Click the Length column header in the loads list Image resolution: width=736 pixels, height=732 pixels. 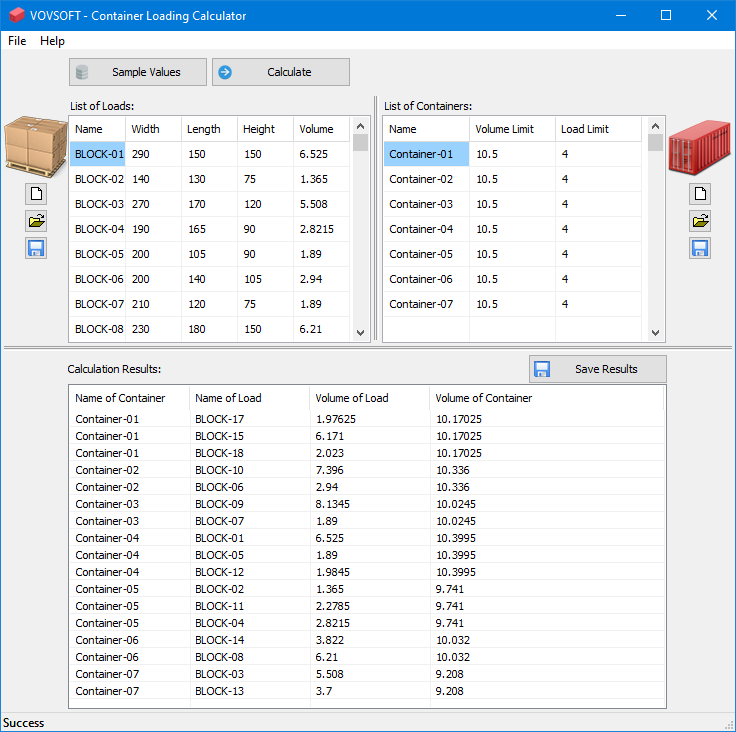point(209,129)
